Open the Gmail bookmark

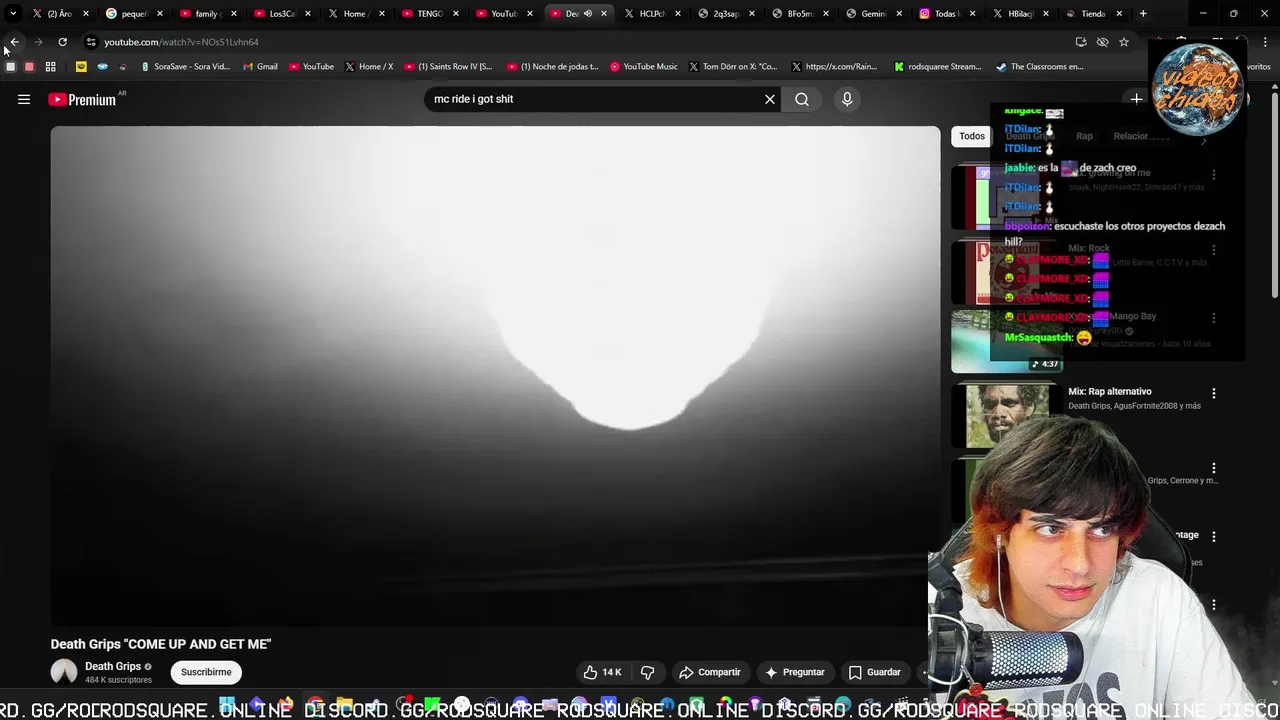point(260,66)
